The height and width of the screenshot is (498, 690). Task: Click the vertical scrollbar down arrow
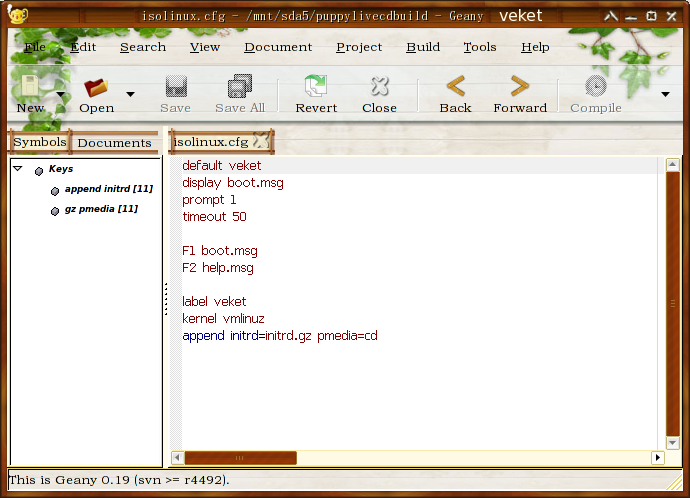click(x=672, y=443)
